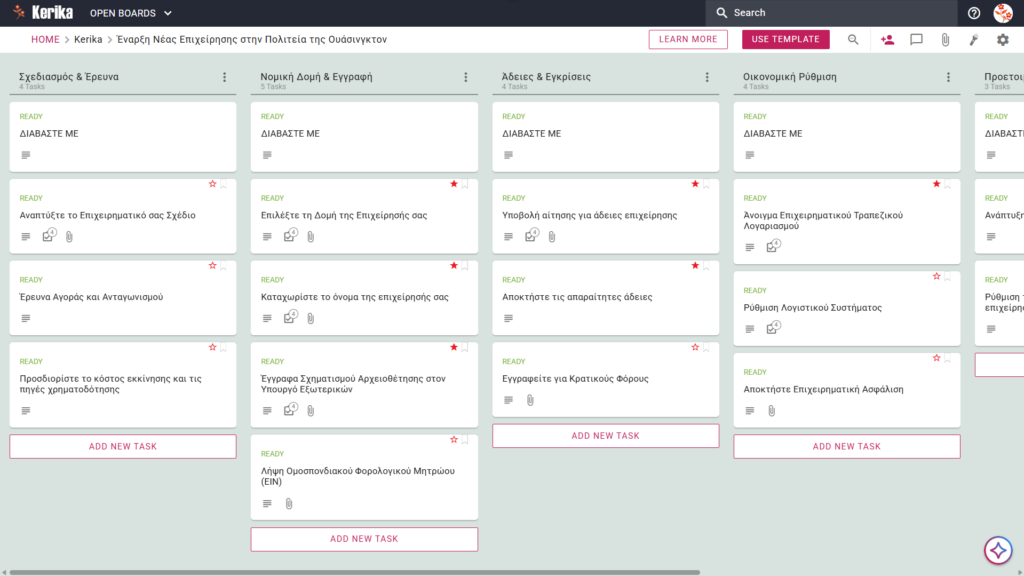
Task: Click the board search magnifier icon
Action: tap(853, 40)
